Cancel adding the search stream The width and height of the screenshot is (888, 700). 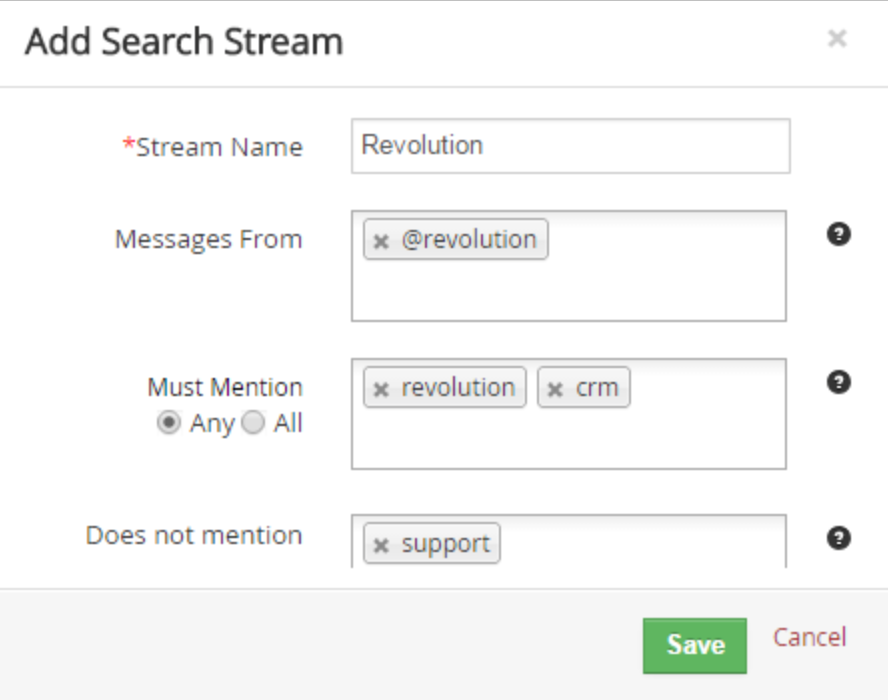tap(809, 637)
